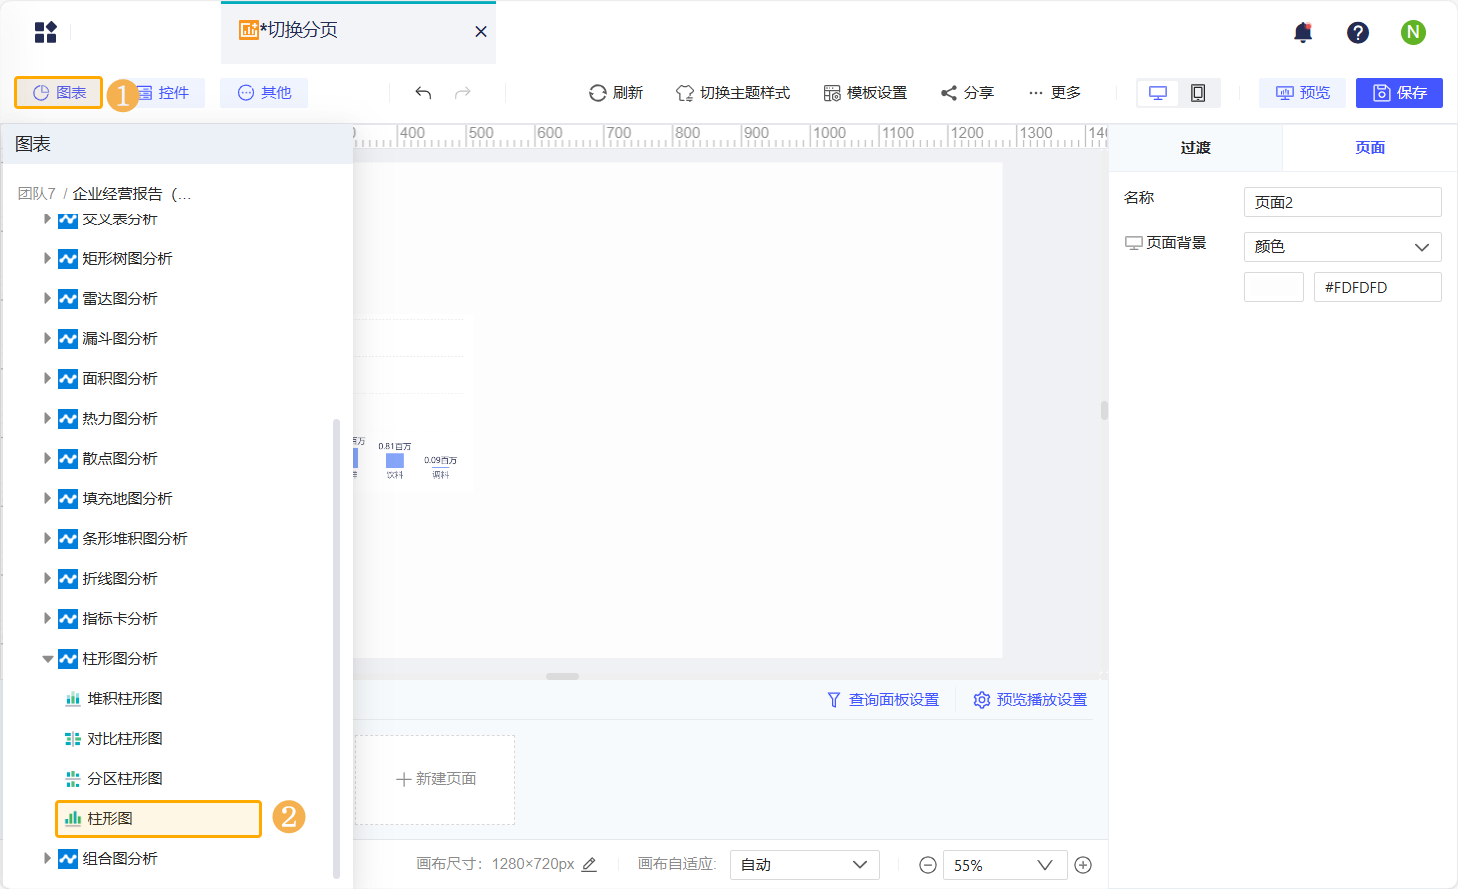This screenshot has height=889, width=1458.
Task: Open the app grid home icon
Action: point(46,32)
